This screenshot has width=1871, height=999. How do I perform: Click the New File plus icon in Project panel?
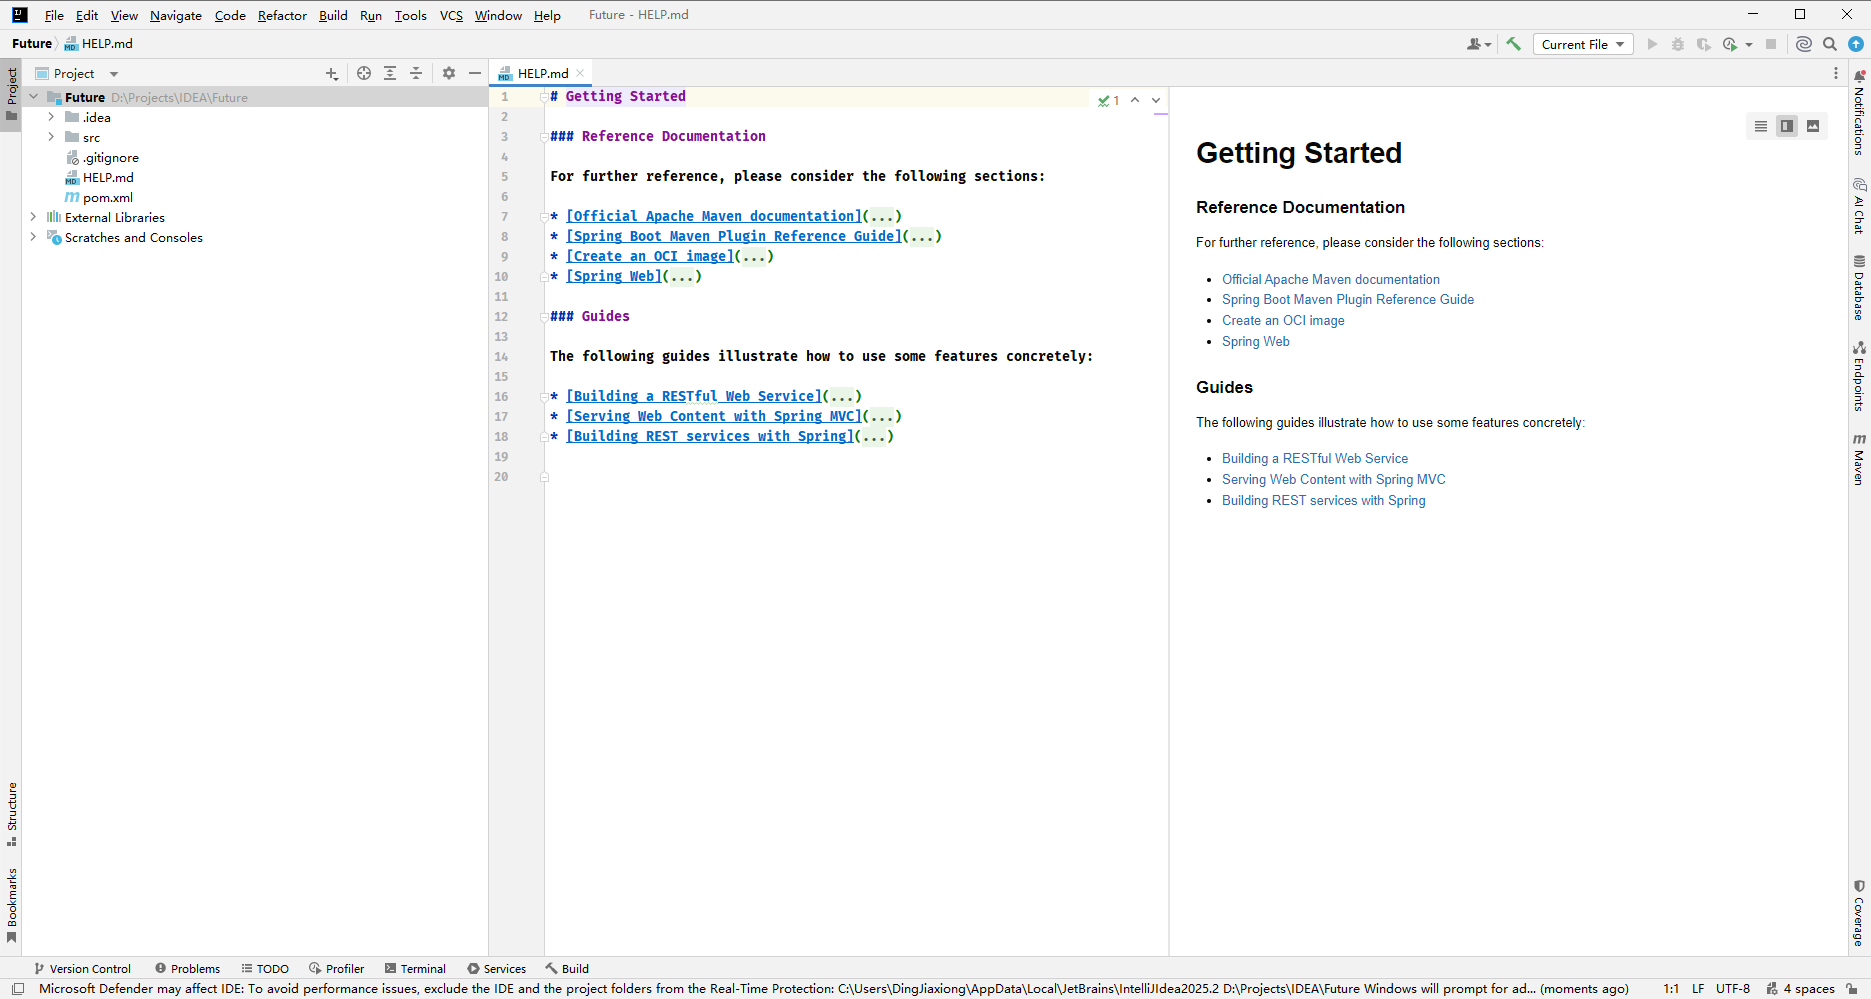(332, 73)
